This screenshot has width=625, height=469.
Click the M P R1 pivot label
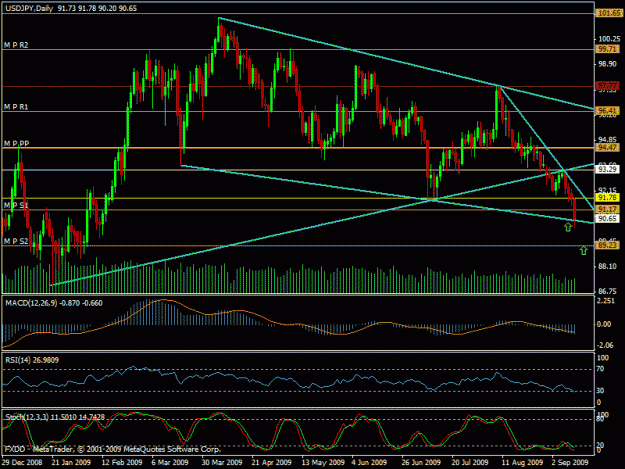tap(16, 107)
